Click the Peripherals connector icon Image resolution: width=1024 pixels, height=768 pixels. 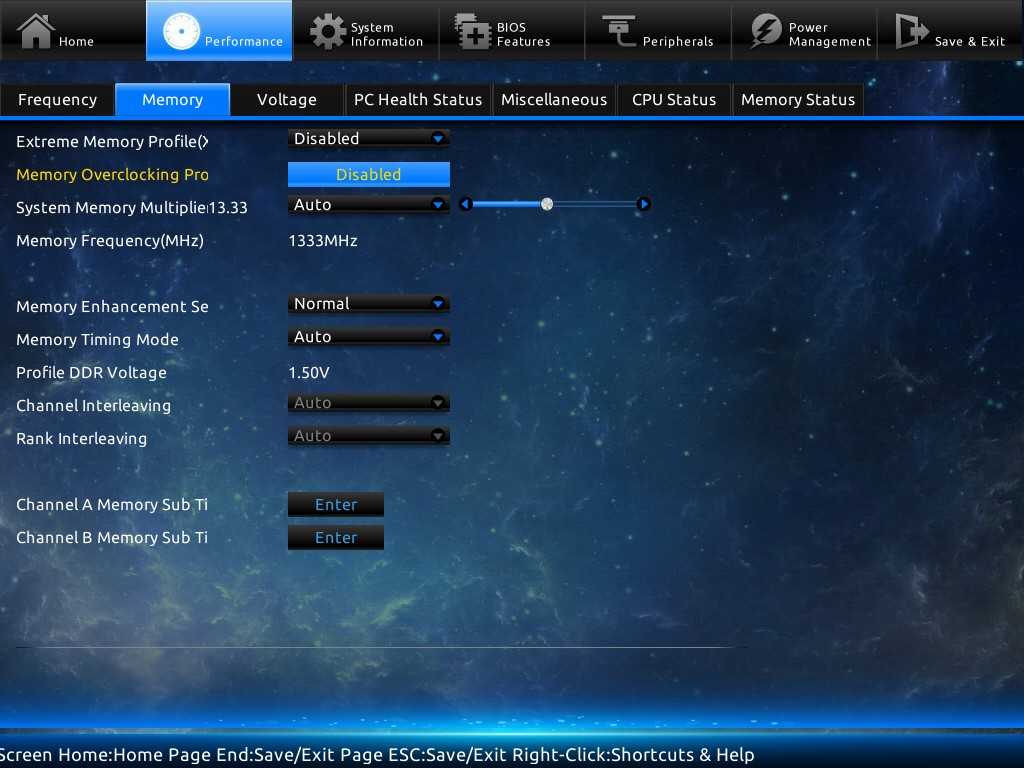[x=618, y=31]
